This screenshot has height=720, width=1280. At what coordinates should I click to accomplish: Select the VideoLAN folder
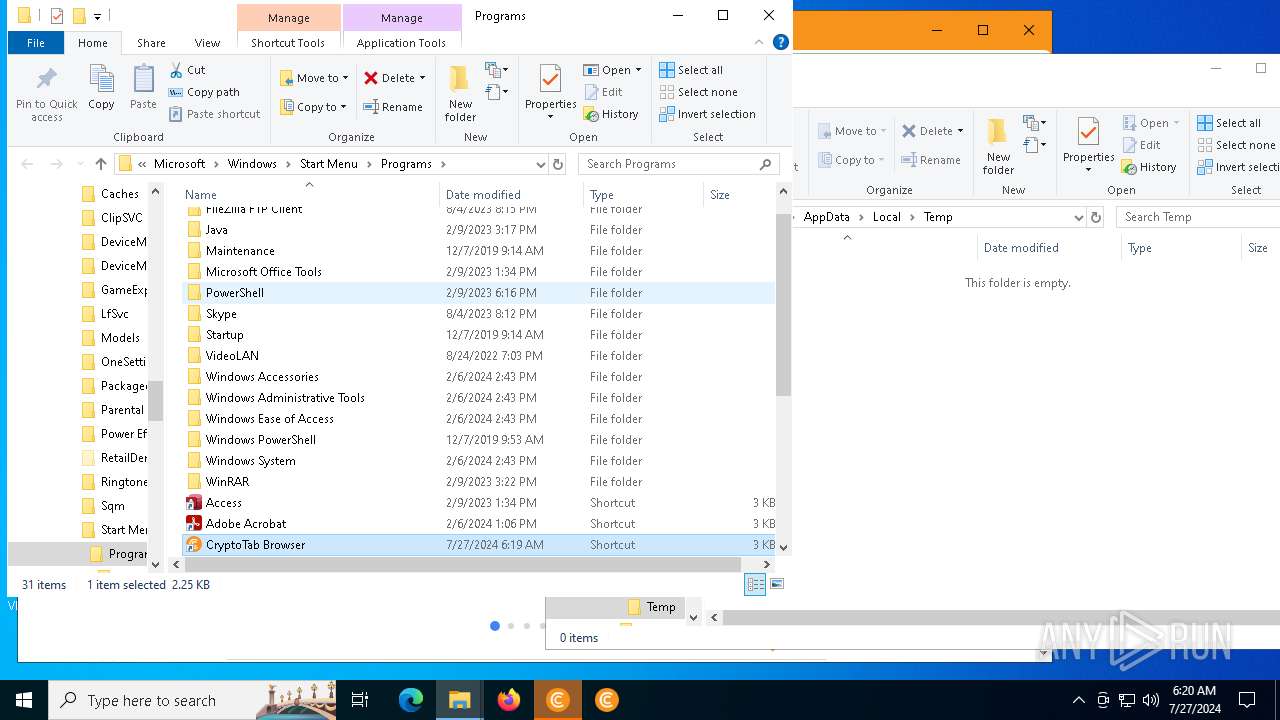click(478, 356)
